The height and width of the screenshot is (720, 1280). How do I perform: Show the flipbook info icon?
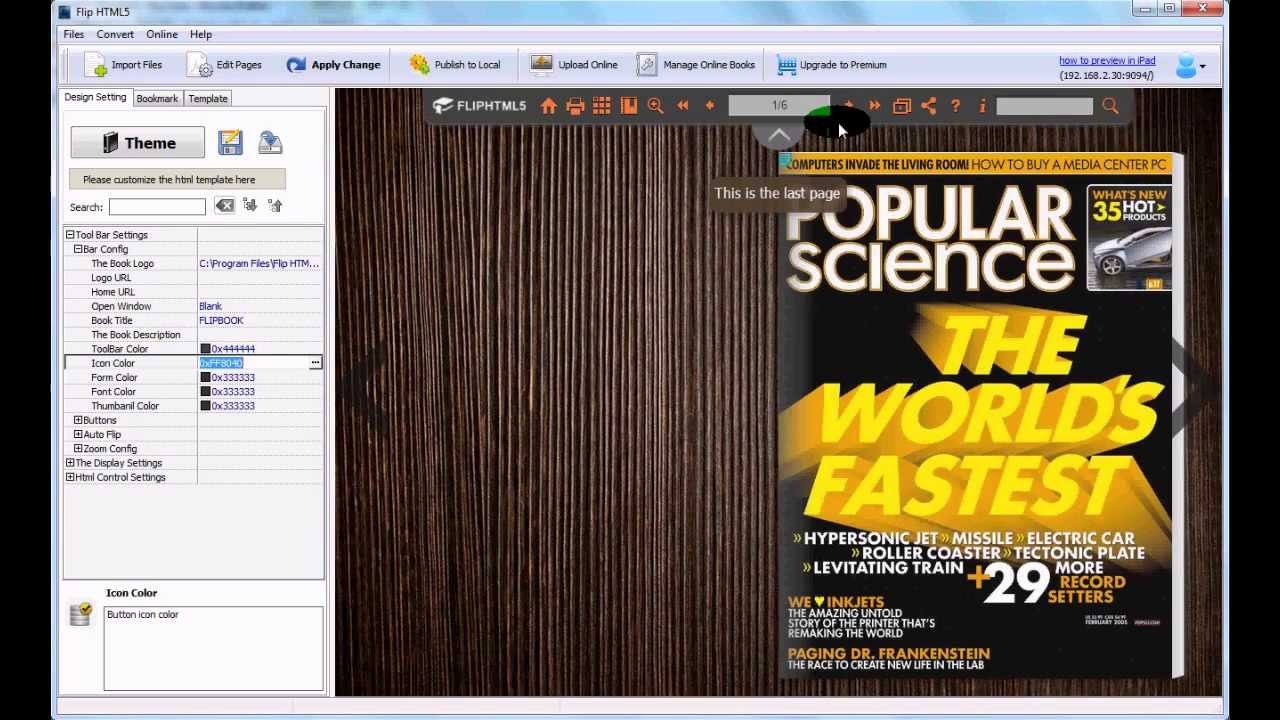983,106
